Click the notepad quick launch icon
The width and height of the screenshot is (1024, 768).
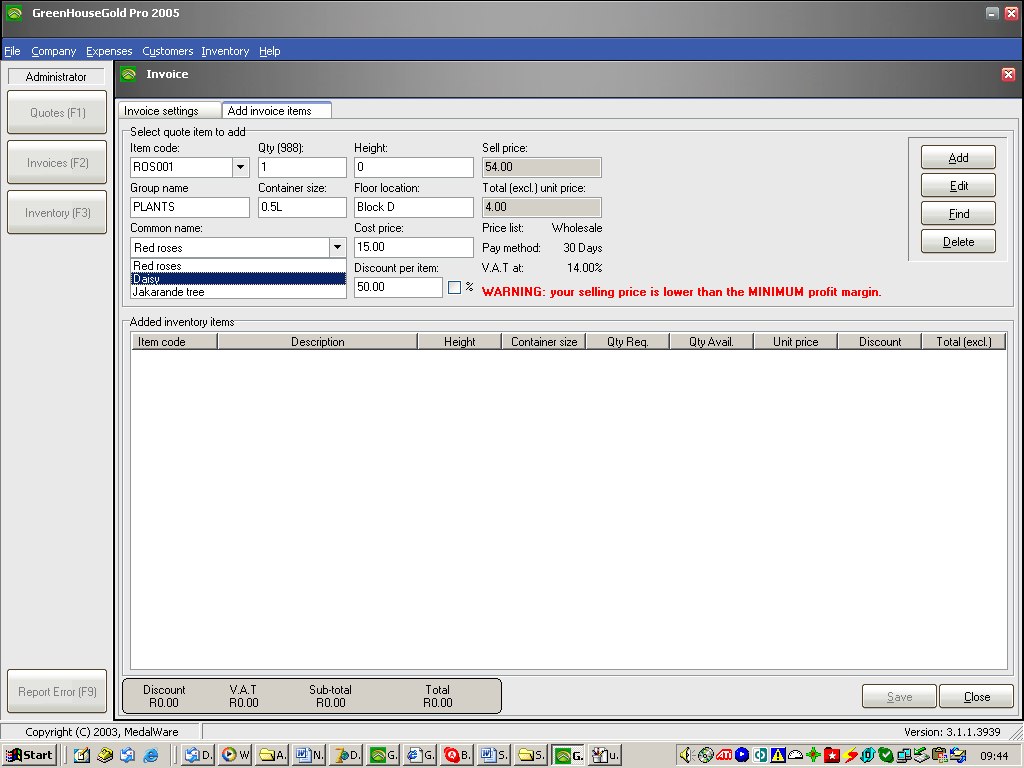[x=82, y=755]
